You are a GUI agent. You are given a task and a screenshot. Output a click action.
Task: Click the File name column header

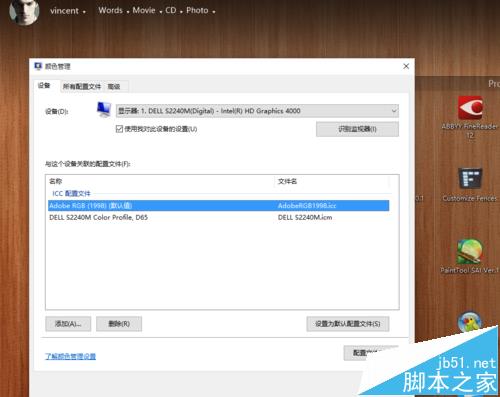tap(332, 181)
